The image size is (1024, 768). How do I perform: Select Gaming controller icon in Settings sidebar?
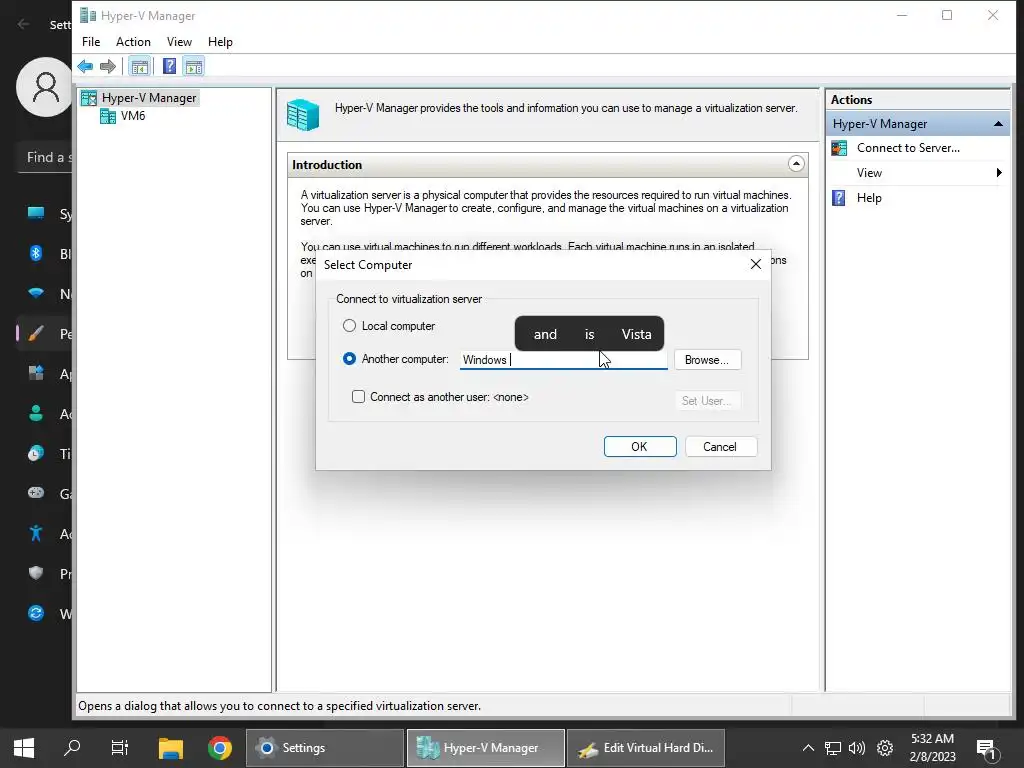pos(36,493)
